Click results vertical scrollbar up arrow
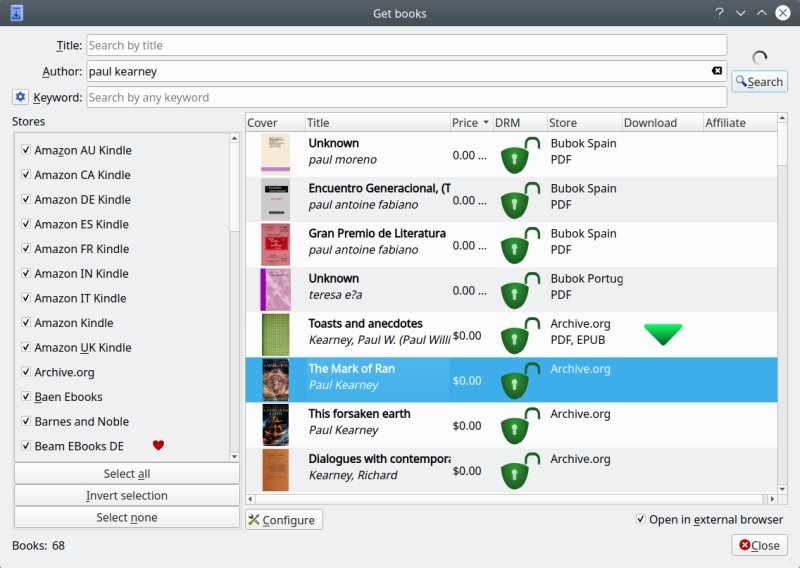The width and height of the screenshot is (800, 568). coord(782,118)
